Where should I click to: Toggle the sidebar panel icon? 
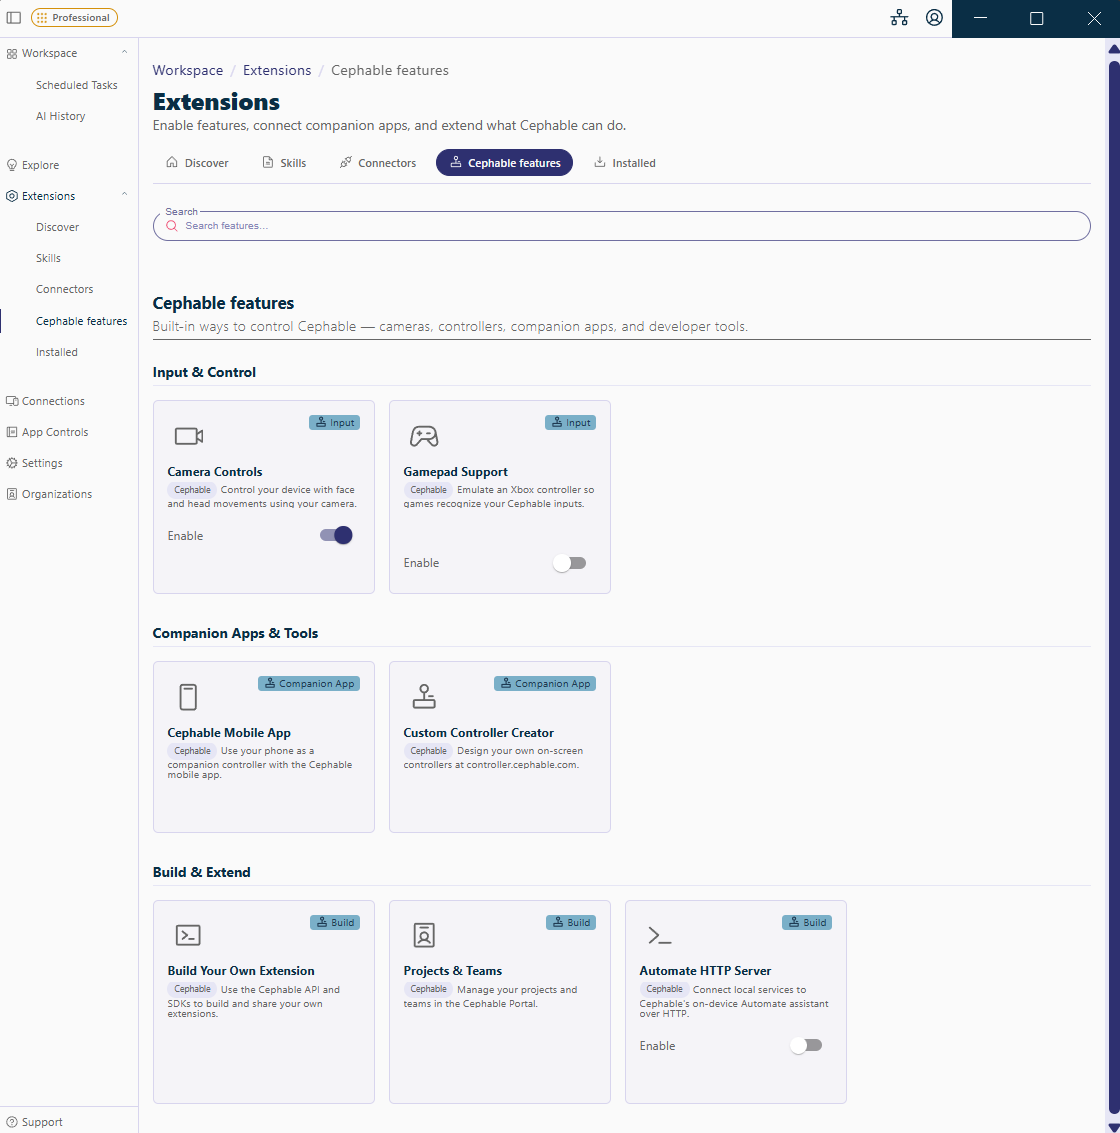tap(14, 17)
